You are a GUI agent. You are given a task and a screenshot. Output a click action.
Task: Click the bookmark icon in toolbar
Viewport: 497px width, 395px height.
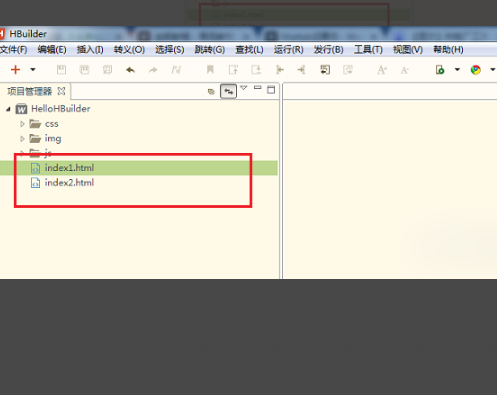point(210,70)
